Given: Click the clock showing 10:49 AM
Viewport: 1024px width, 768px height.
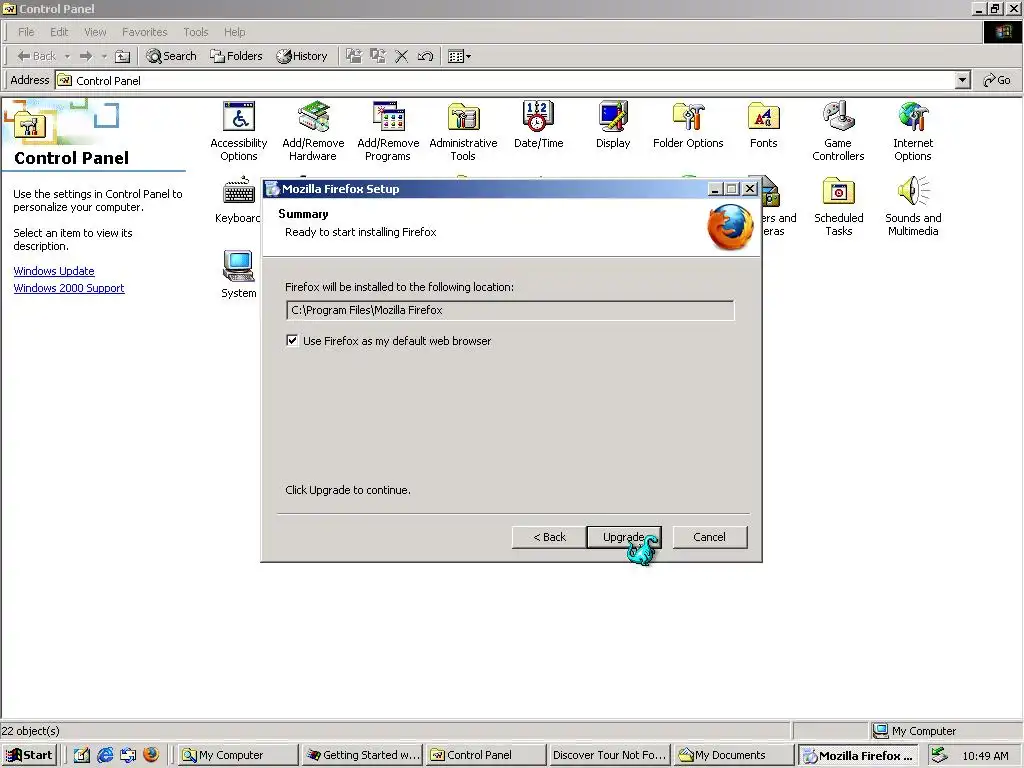Looking at the screenshot, I should (x=985, y=756).
